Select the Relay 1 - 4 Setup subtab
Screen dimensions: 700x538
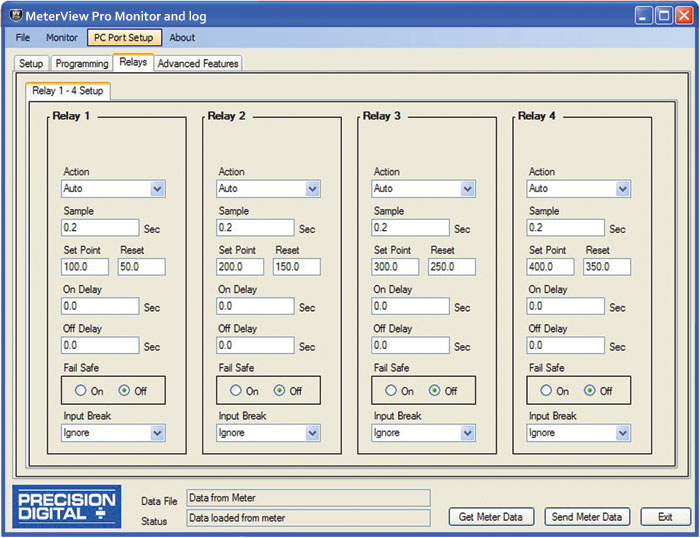pyautogui.click(x=68, y=91)
